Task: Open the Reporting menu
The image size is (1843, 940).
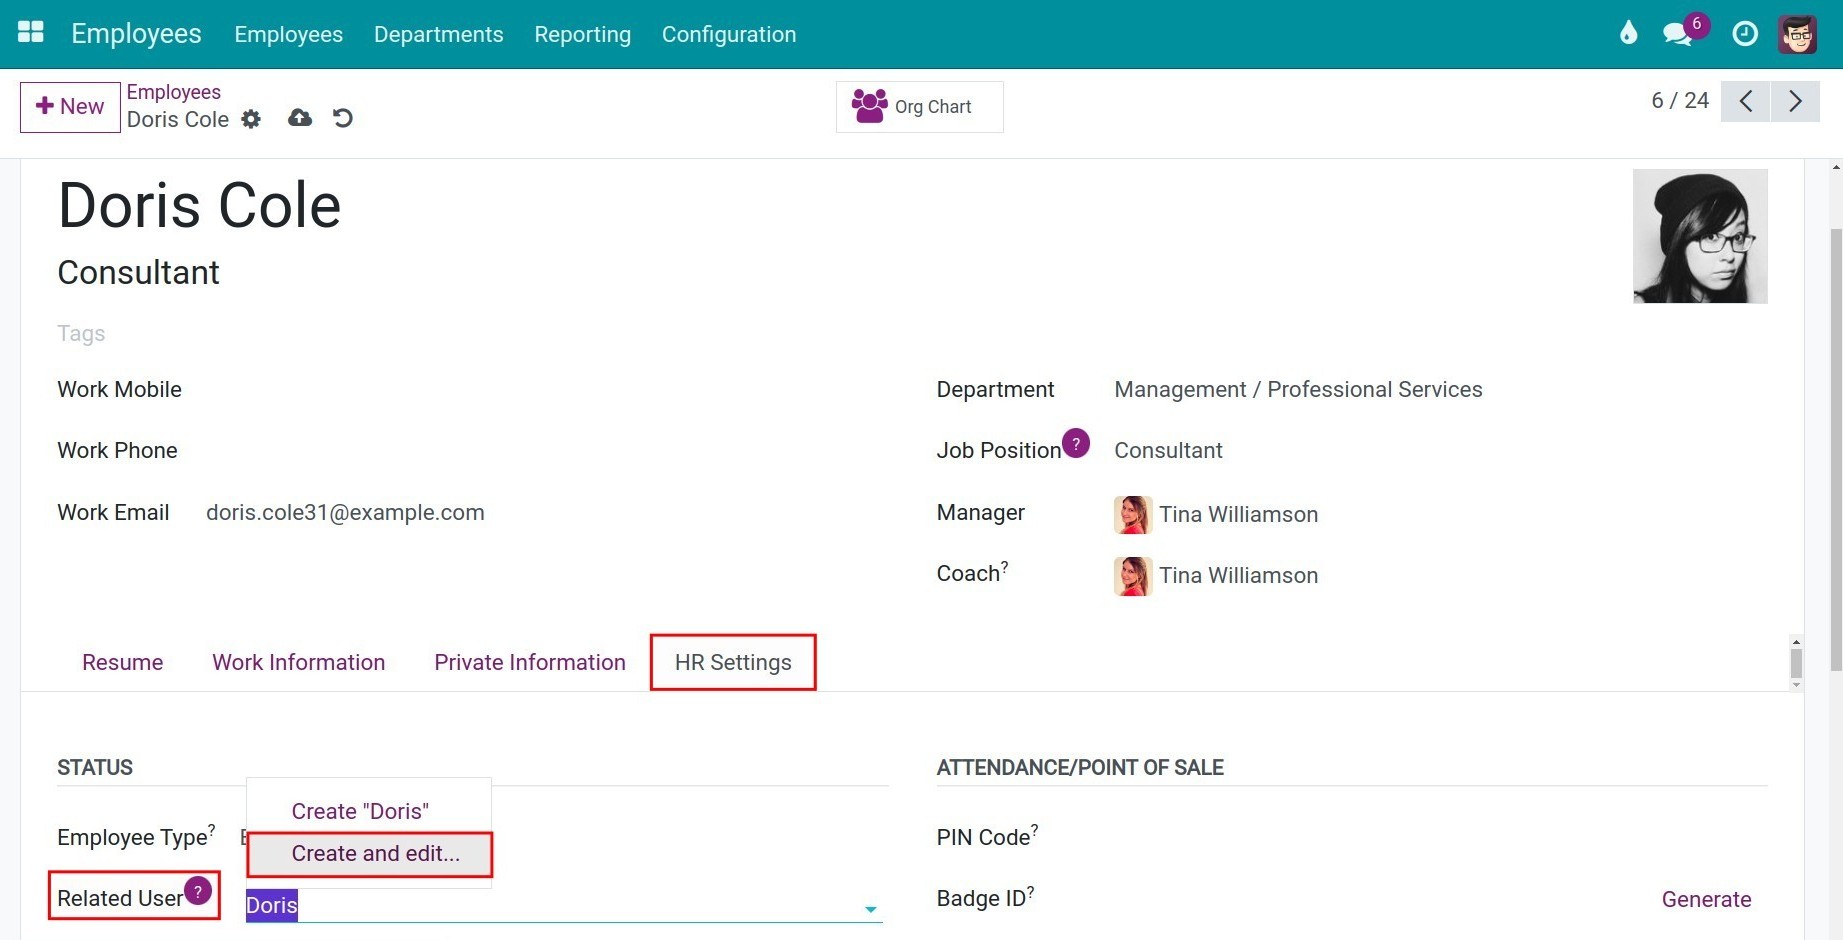Action: [x=582, y=34]
